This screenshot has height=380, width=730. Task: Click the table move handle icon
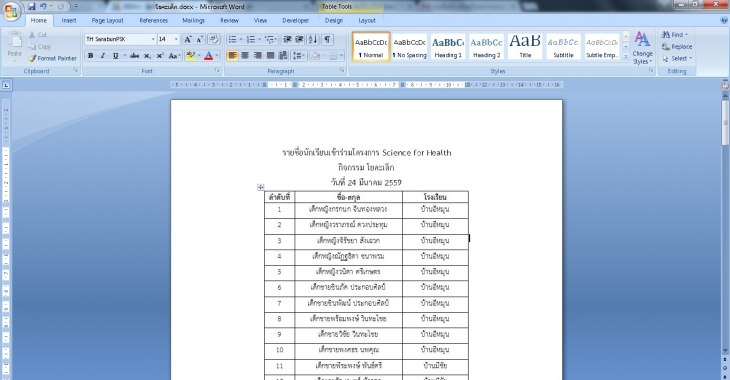pos(261,187)
